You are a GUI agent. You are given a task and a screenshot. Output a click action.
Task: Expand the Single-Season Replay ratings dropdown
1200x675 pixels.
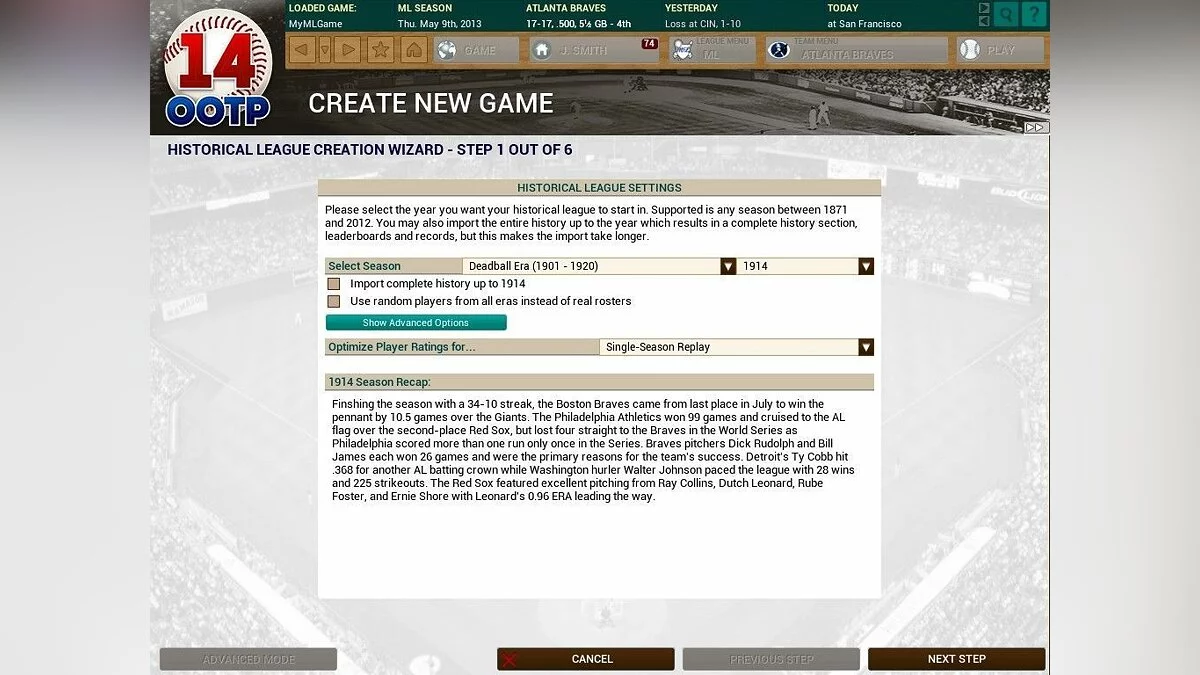(866, 347)
